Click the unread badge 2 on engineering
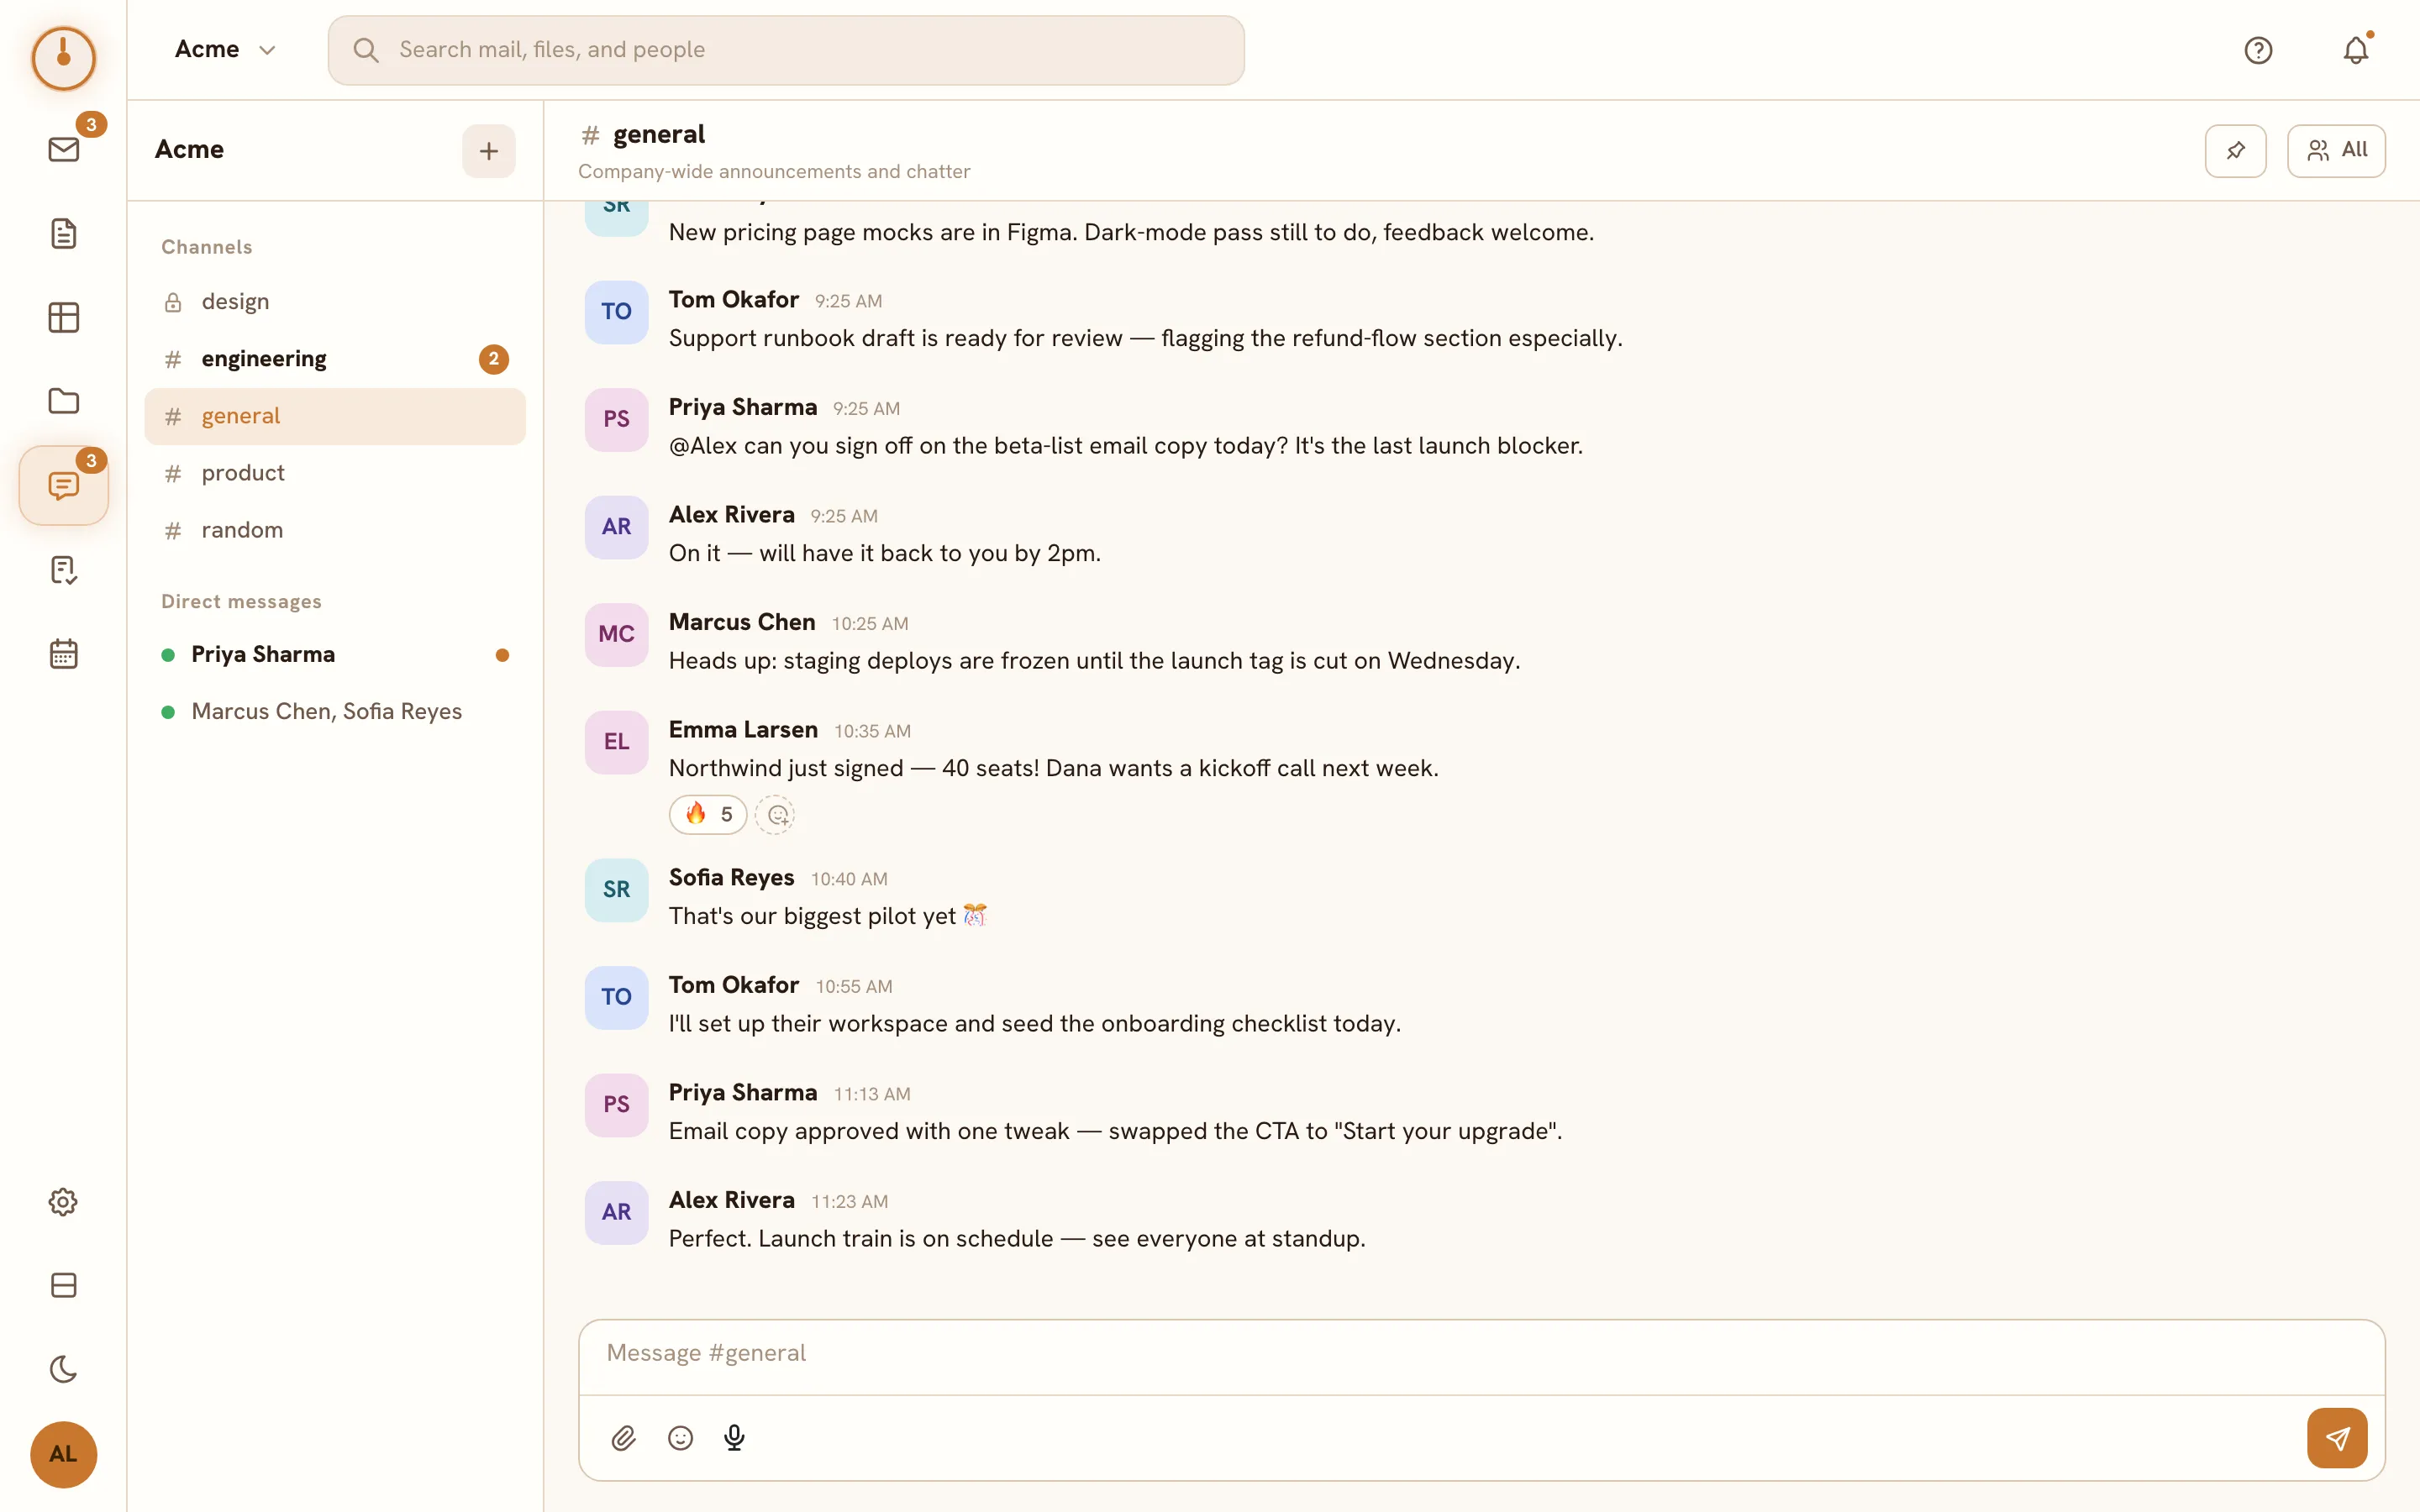 point(493,359)
